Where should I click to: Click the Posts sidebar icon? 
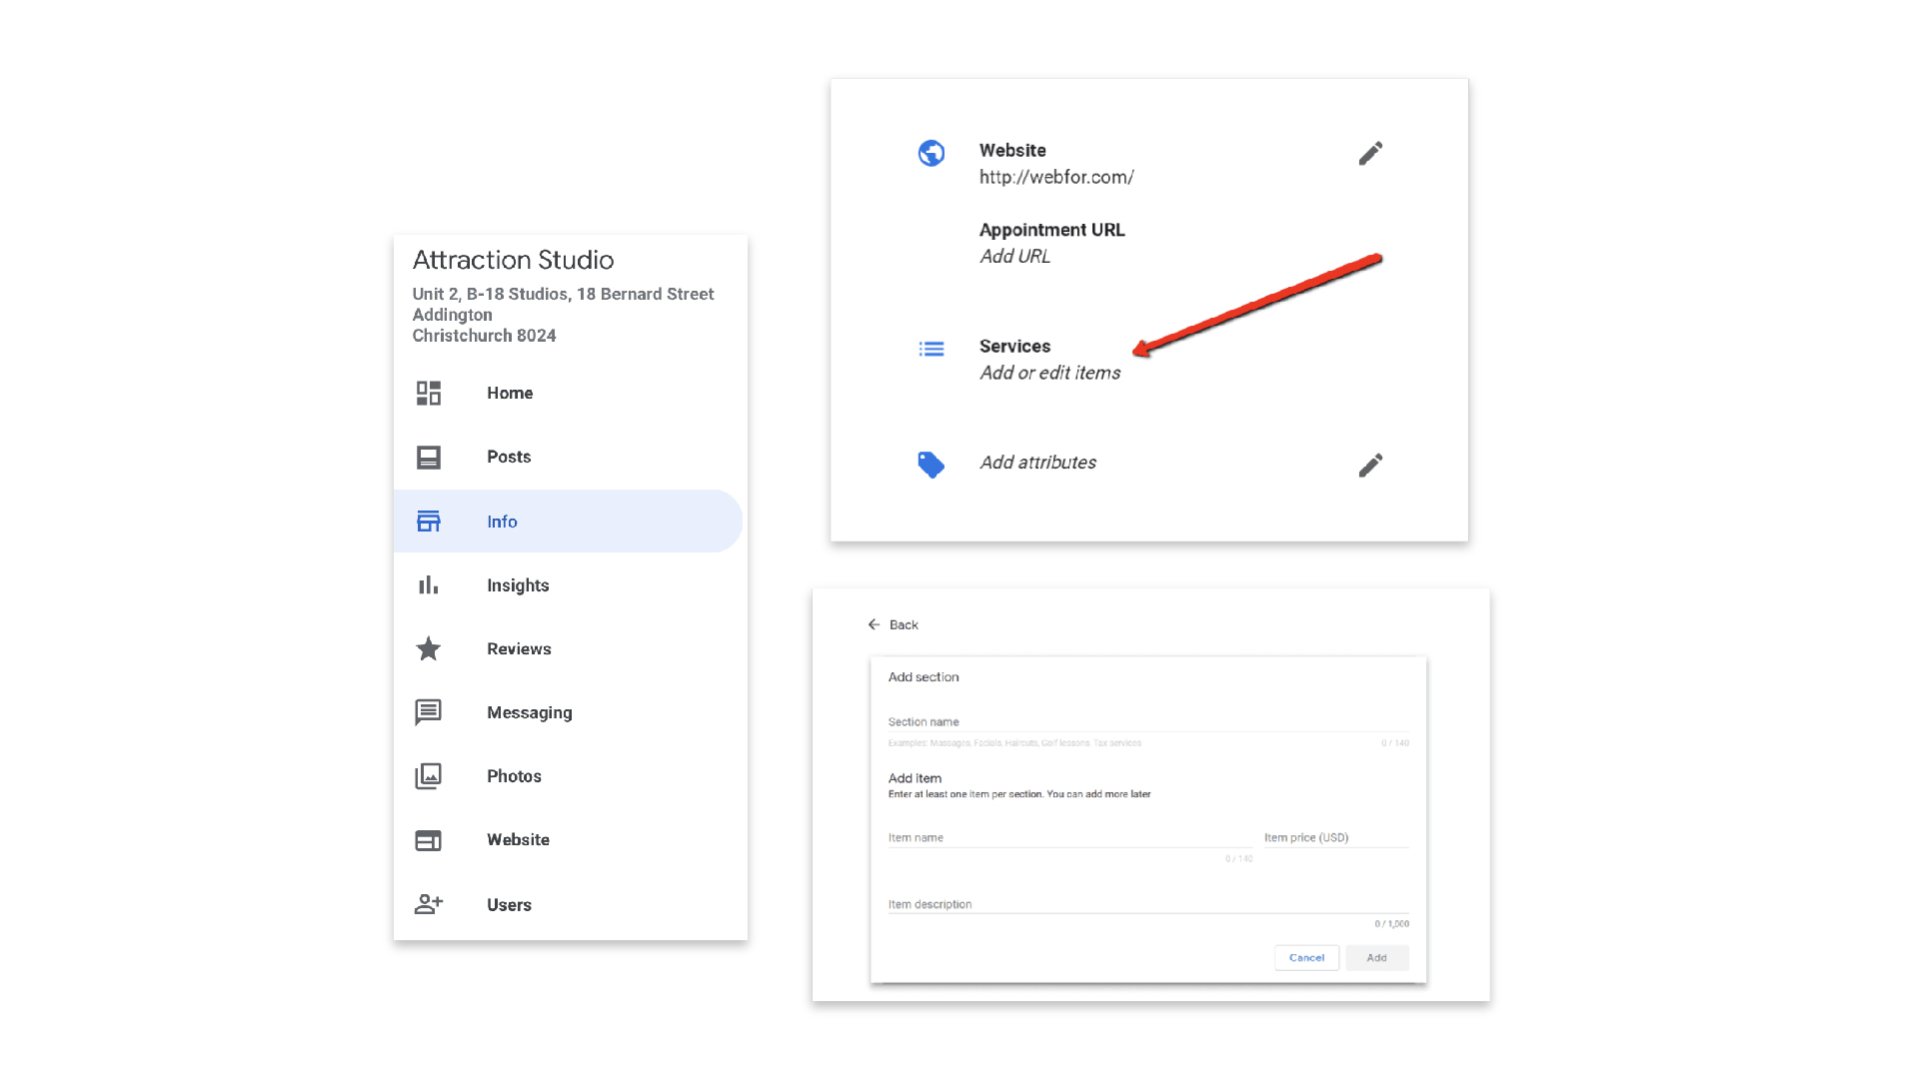(x=428, y=457)
